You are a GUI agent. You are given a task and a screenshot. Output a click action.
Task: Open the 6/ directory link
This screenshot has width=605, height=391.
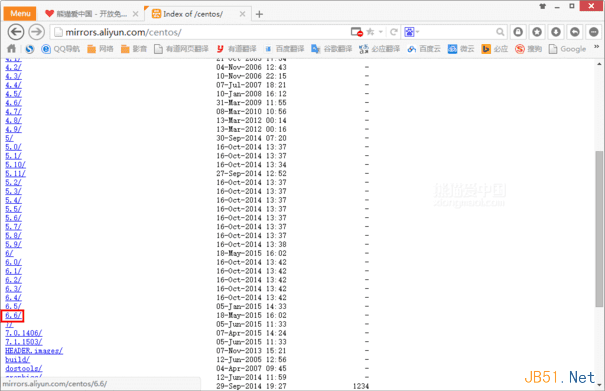[x=9, y=253]
